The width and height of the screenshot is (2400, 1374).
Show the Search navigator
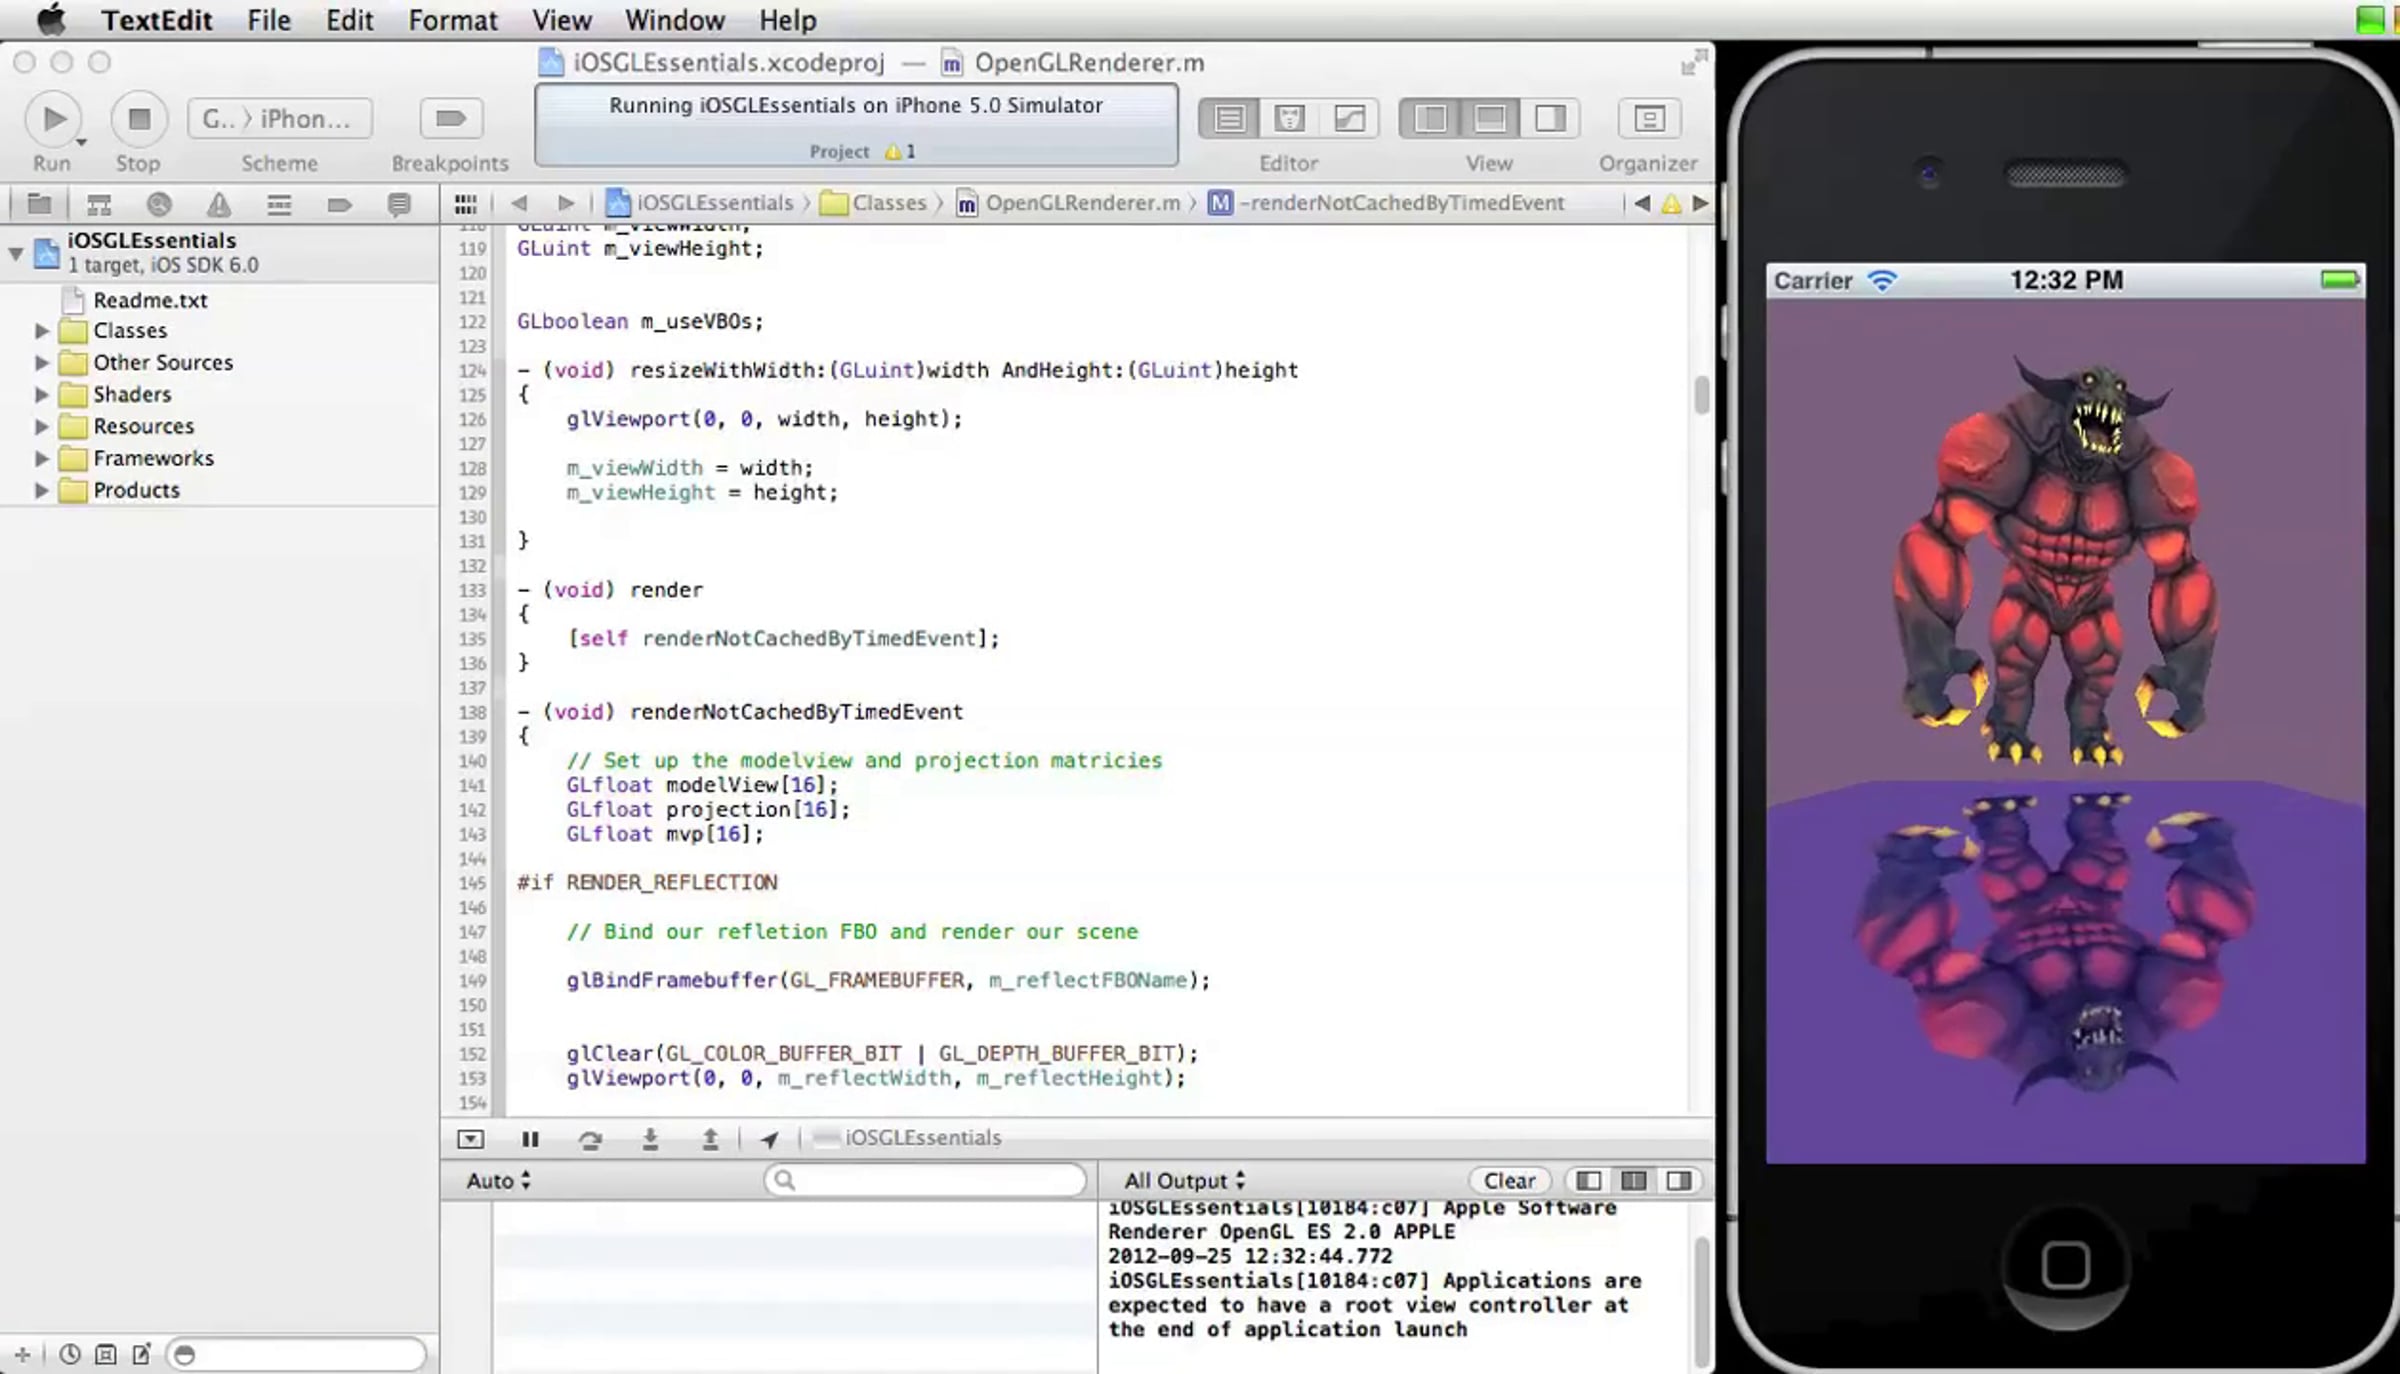[x=159, y=205]
